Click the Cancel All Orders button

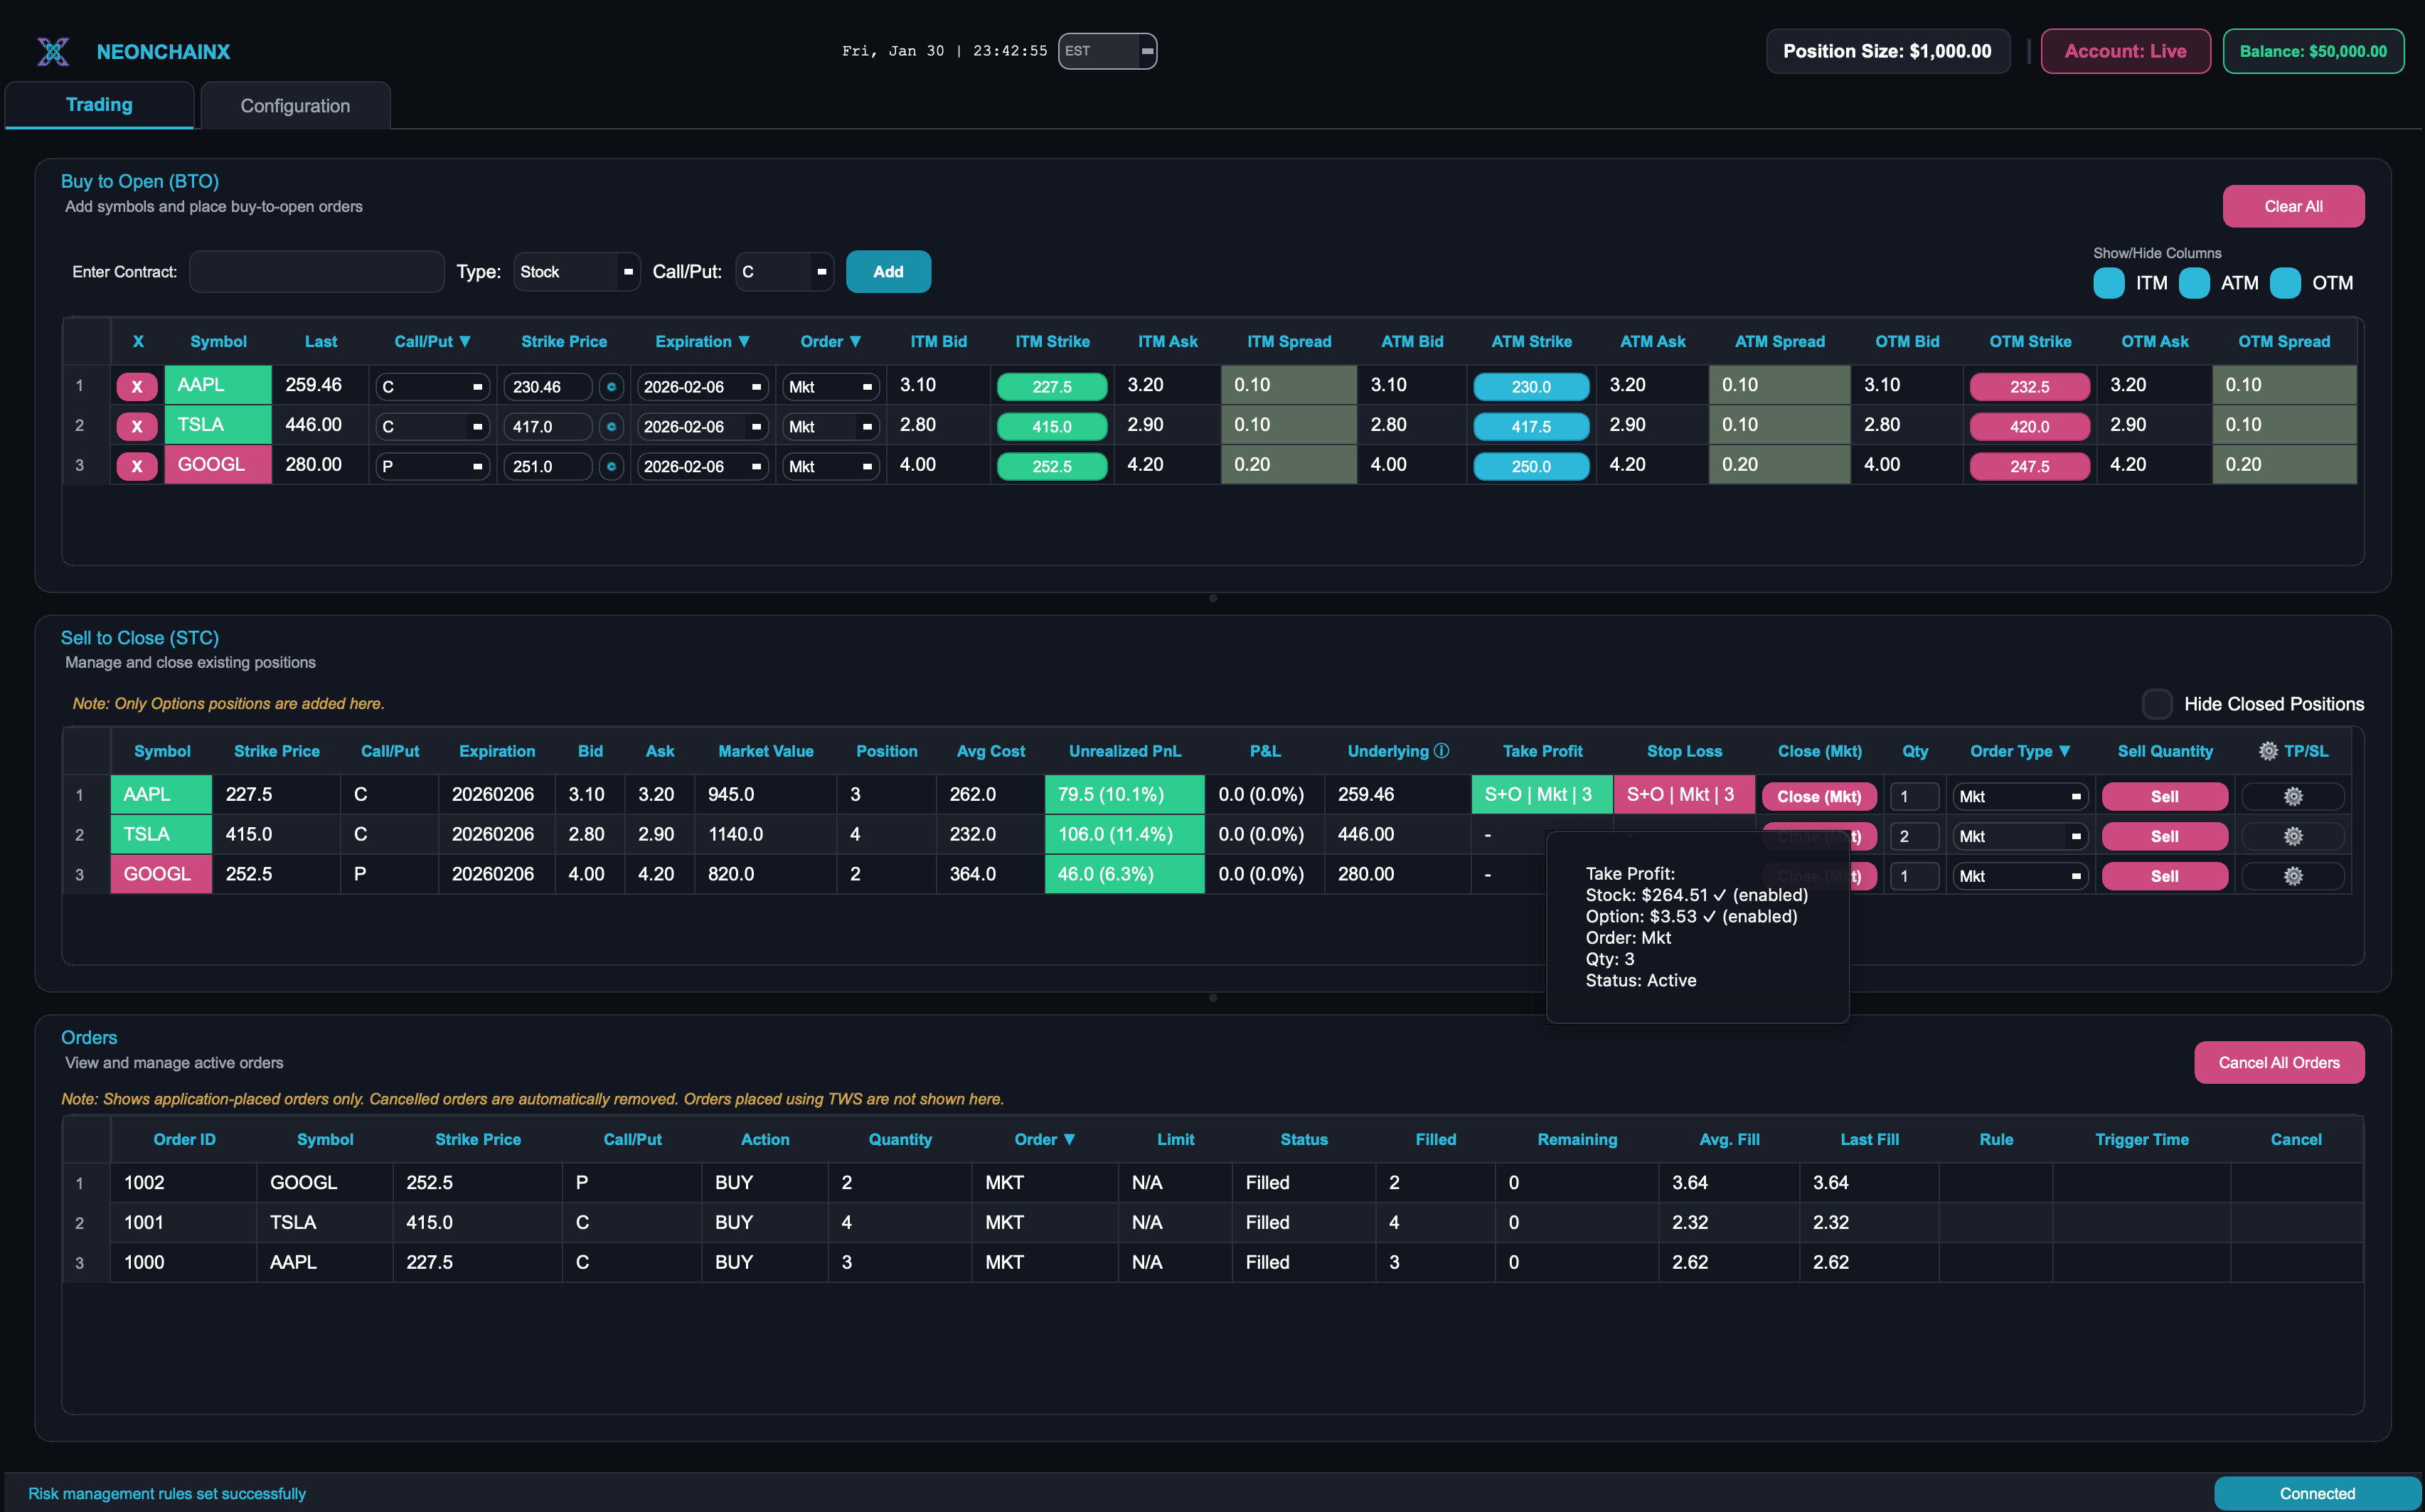[2279, 1062]
